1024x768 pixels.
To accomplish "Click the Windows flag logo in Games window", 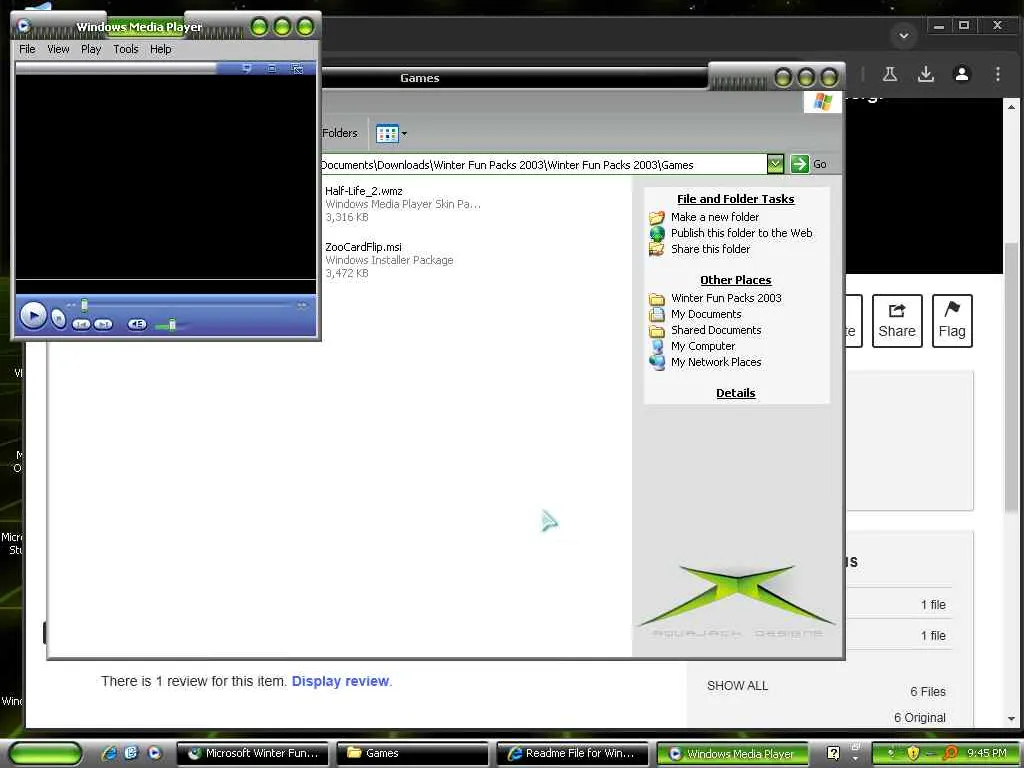I will [822, 102].
